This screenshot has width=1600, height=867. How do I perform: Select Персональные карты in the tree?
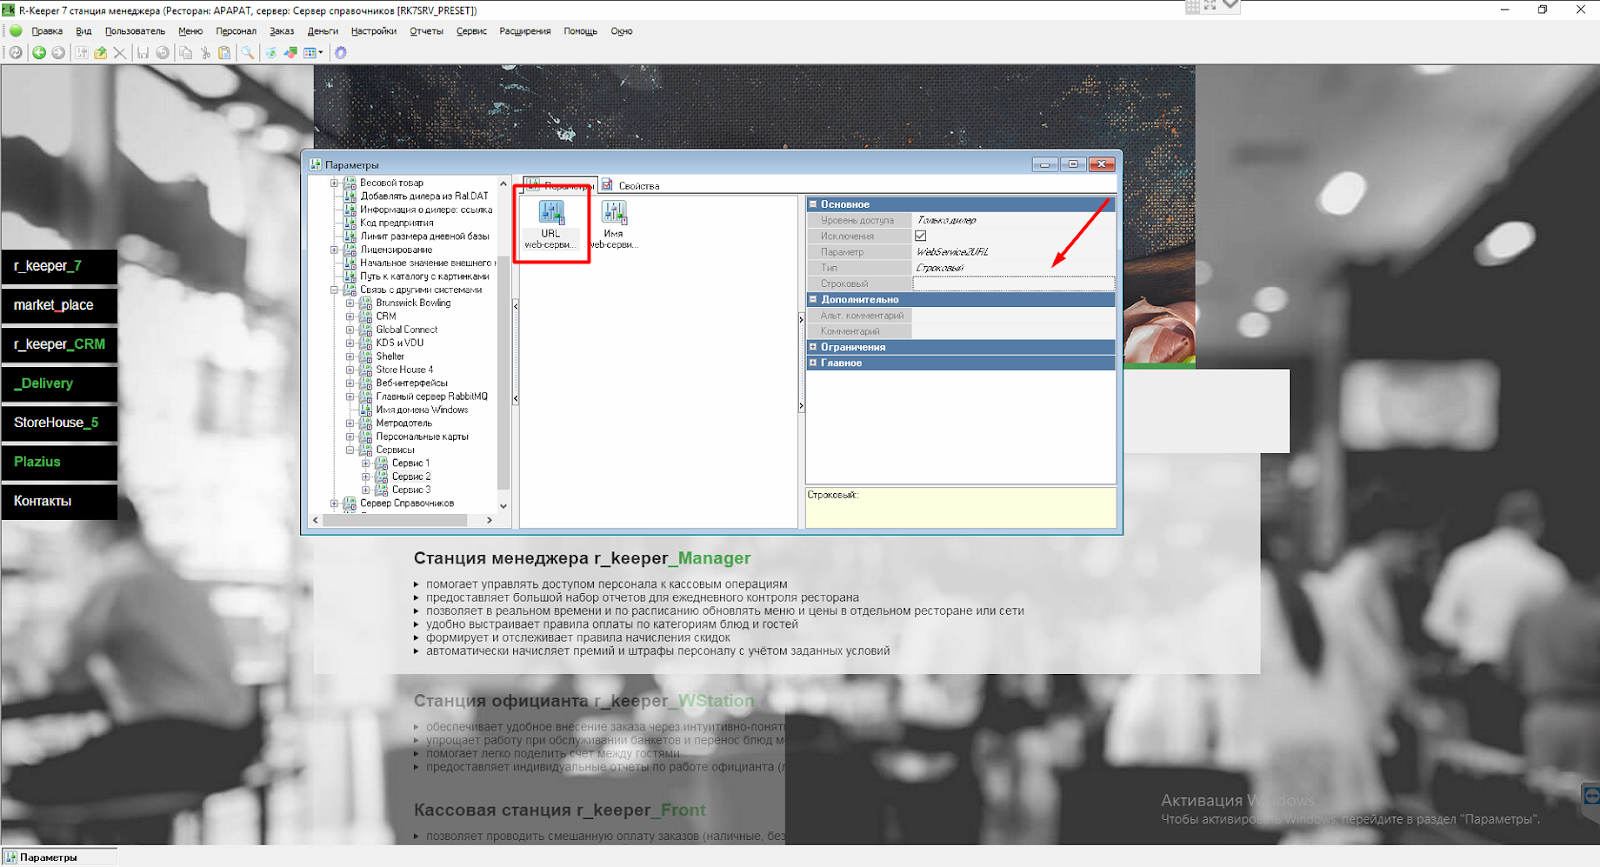(x=421, y=437)
